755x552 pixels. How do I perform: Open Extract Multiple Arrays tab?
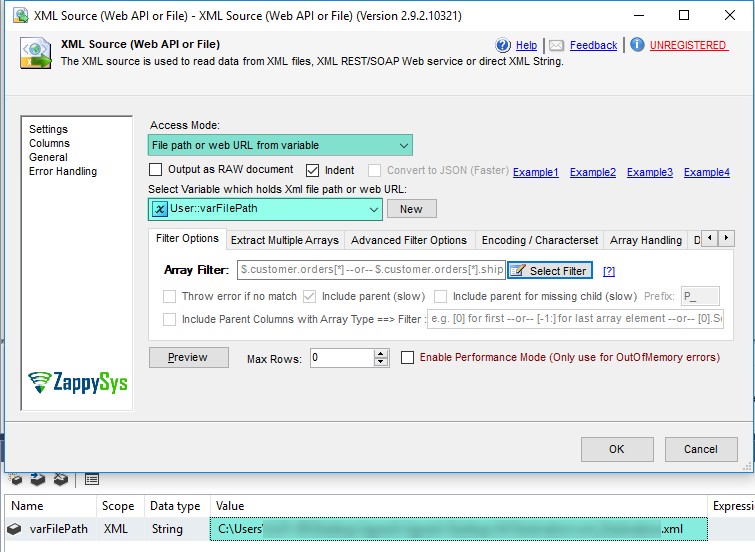(x=285, y=240)
